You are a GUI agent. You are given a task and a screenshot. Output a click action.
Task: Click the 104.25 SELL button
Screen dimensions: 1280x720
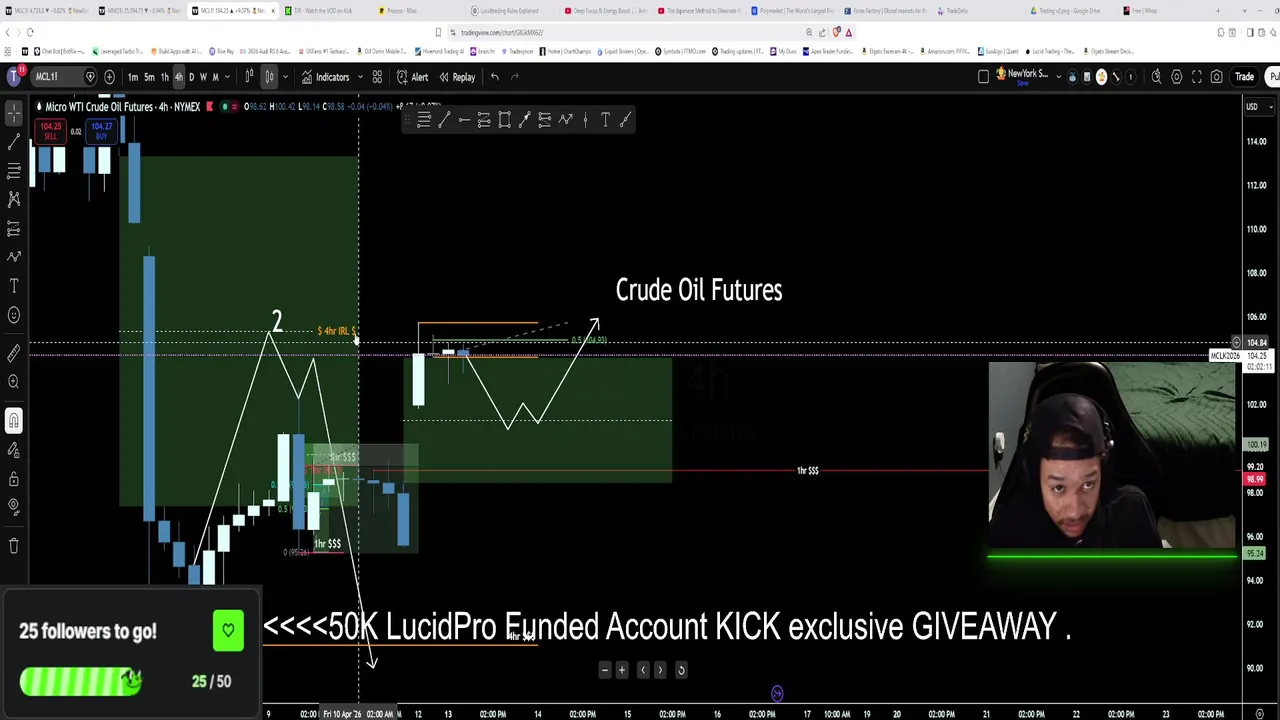[50, 131]
